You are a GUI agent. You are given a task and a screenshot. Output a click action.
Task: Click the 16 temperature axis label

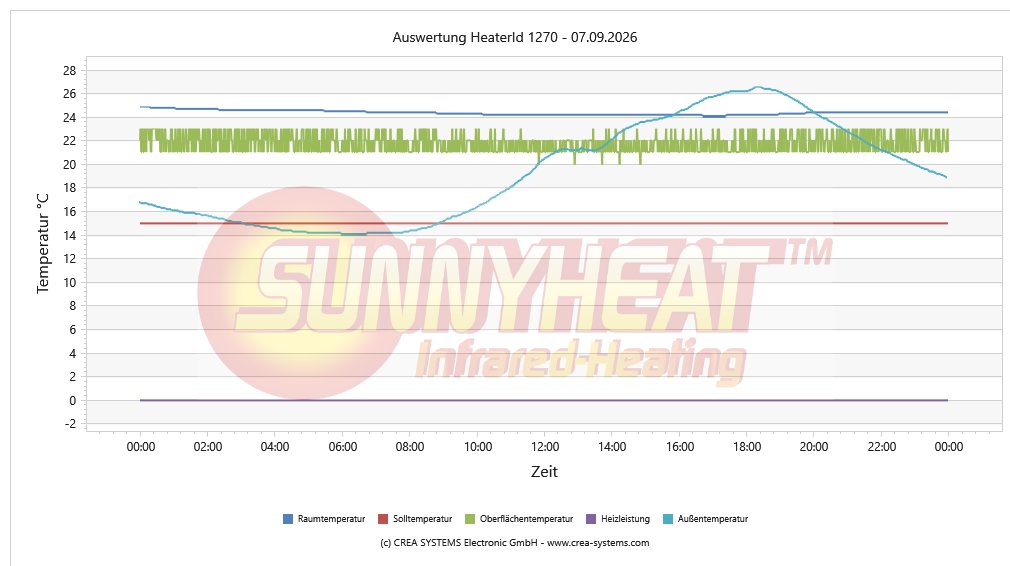click(x=70, y=212)
